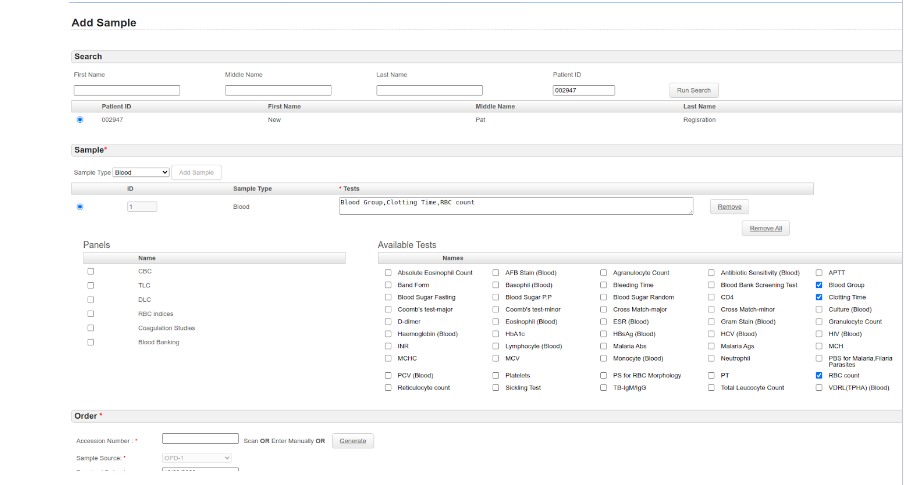Check Blood Bank Screening Test checkbox
This screenshot has height=485, width=904.
click(711, 285)
